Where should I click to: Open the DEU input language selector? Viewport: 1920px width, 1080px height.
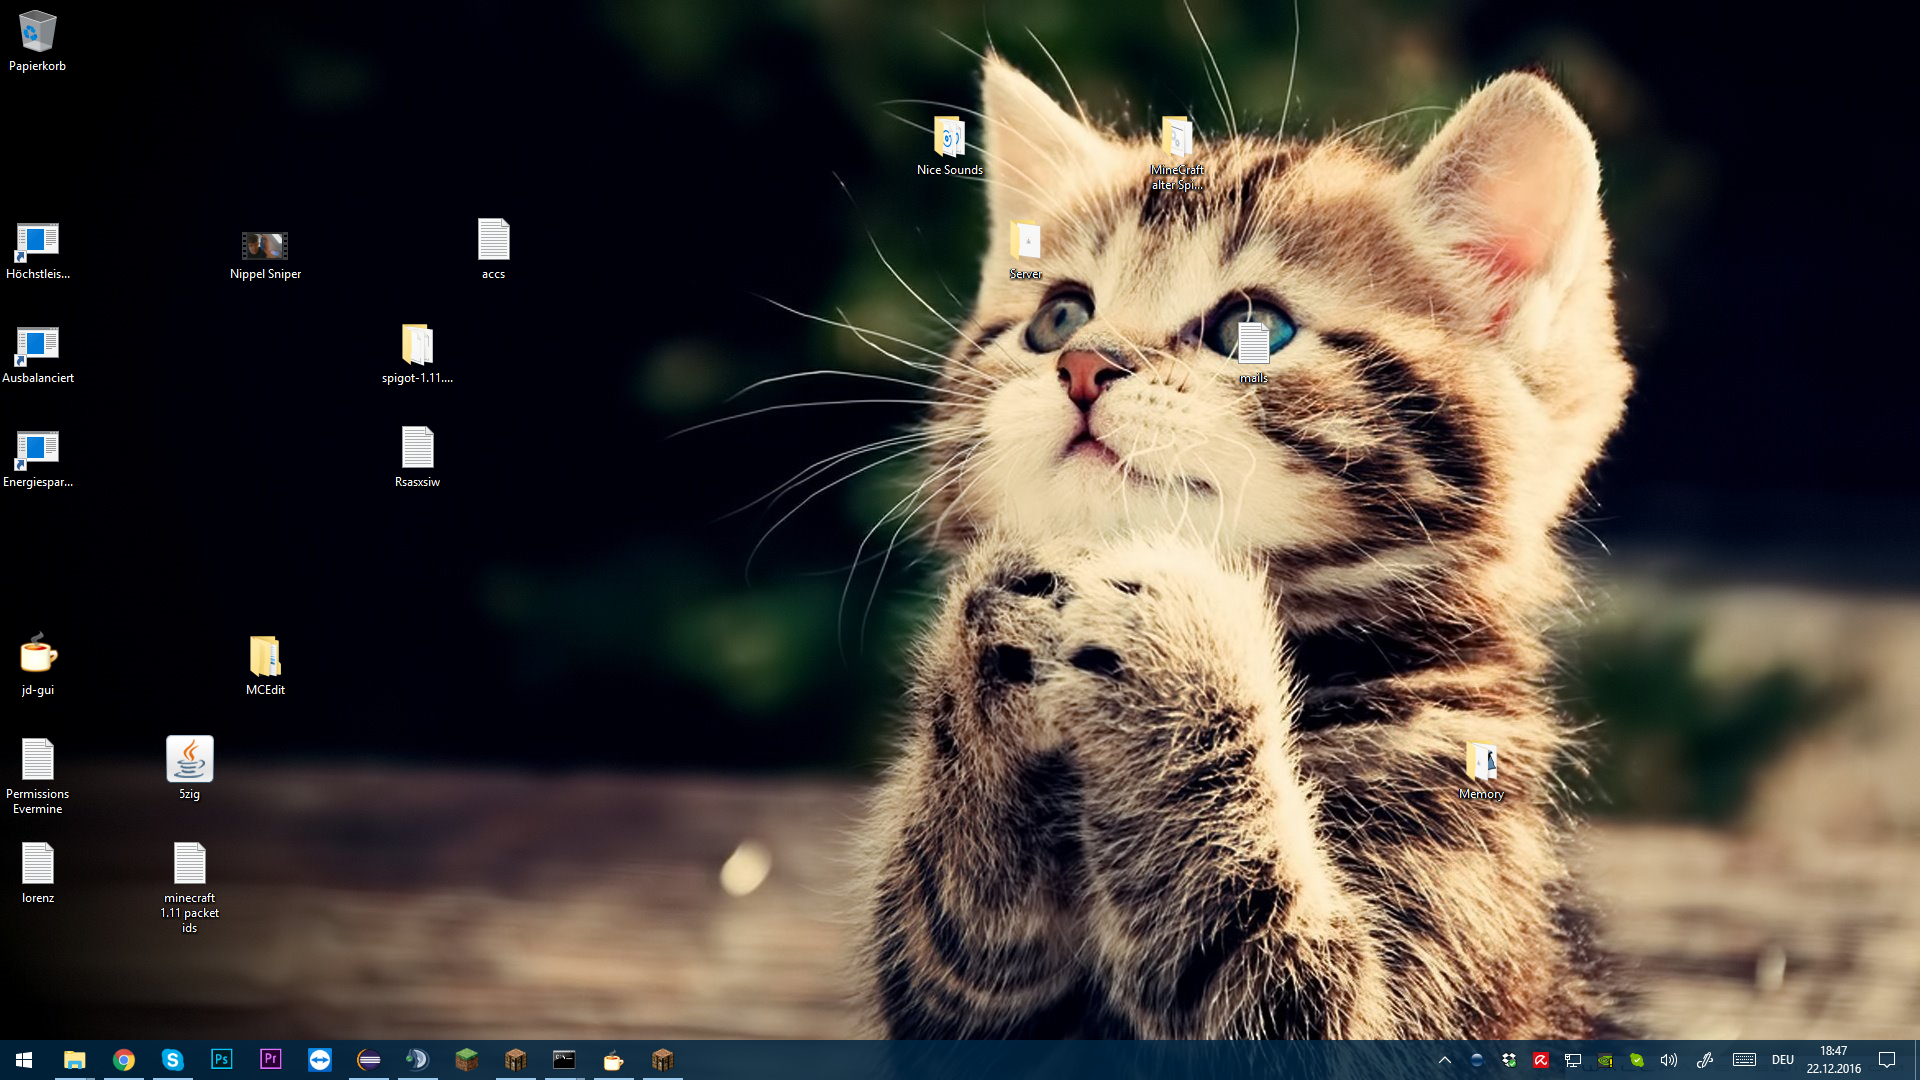[x=1782, y=1060]
